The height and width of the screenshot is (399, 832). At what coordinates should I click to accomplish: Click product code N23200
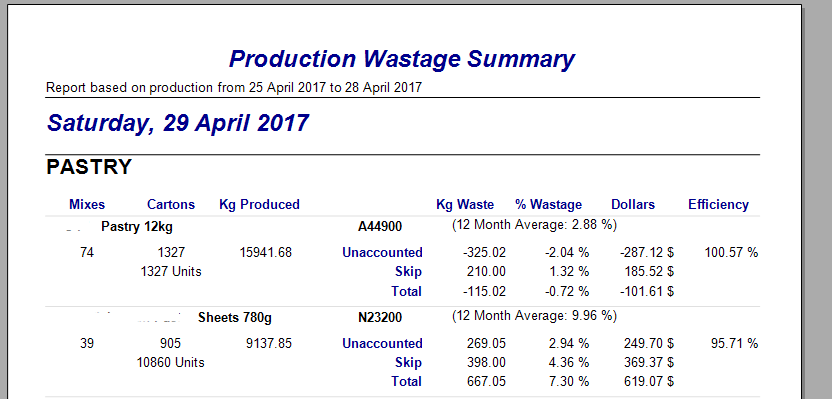point(380,318)
